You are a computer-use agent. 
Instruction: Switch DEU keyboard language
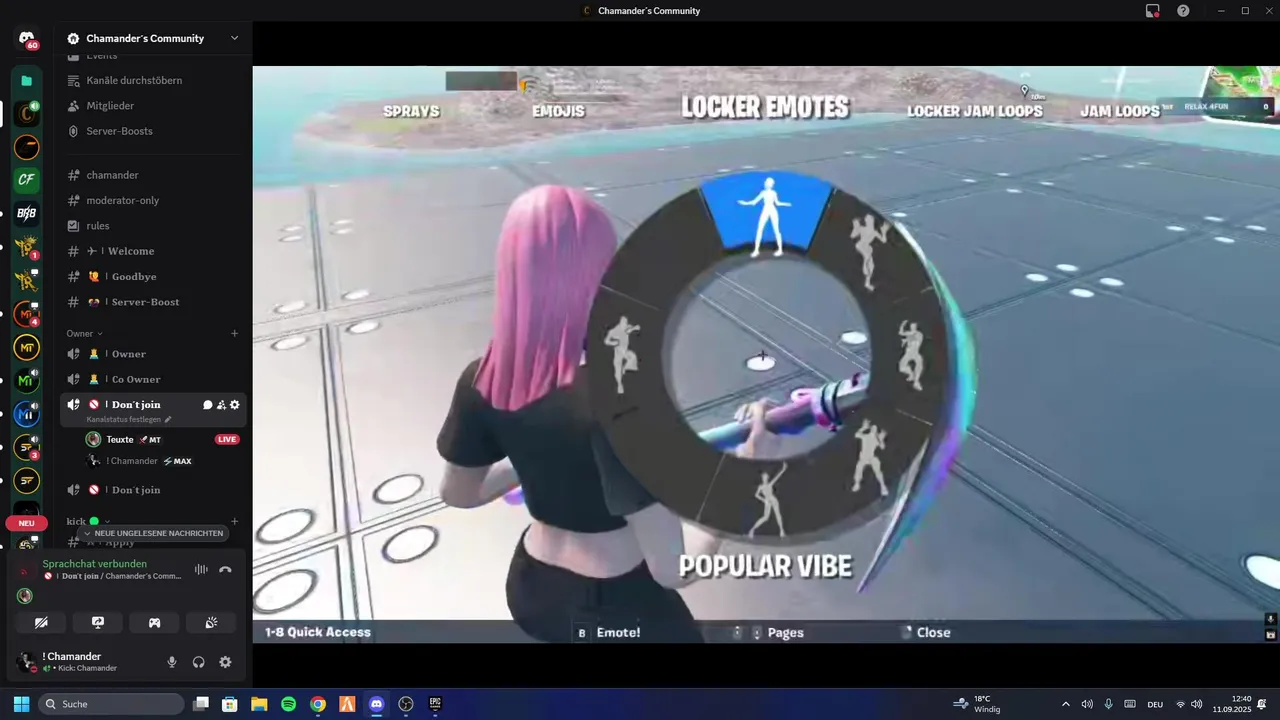[x=1155, y=704]
